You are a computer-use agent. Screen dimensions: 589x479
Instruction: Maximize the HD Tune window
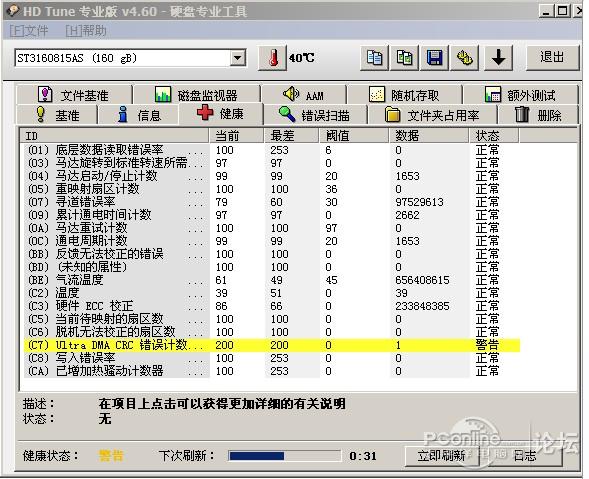(x=562, y=11)
